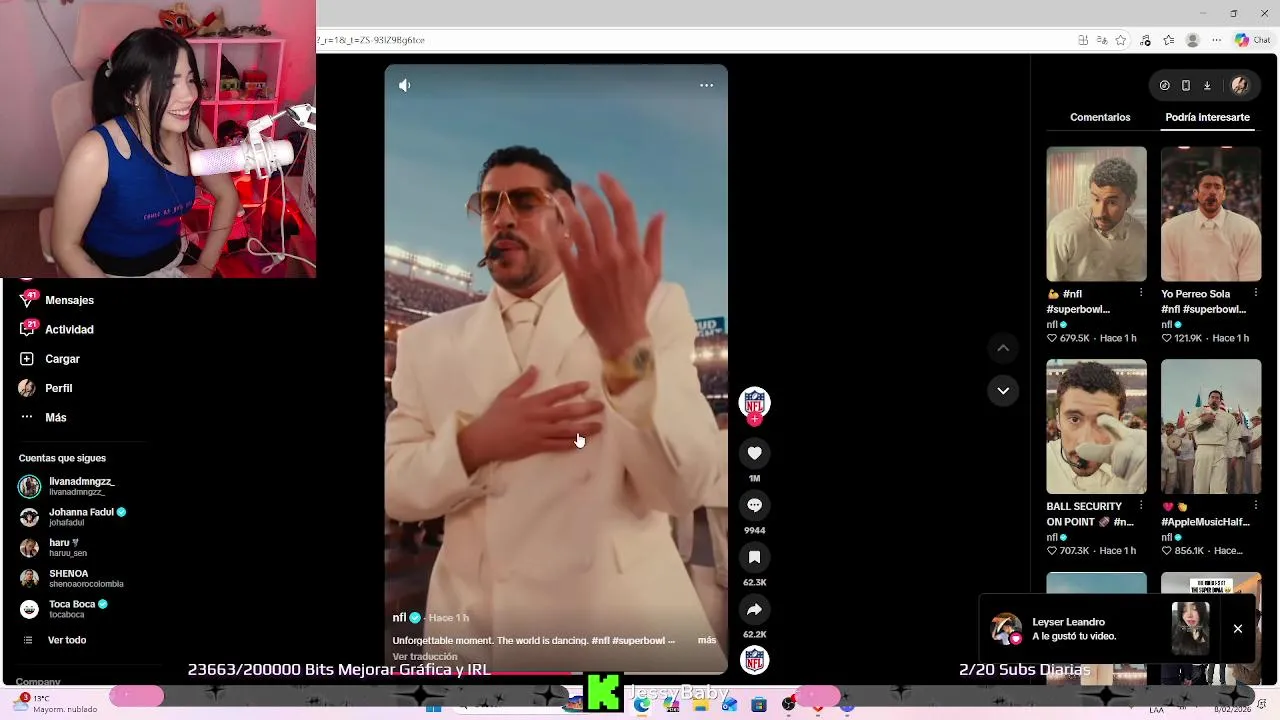Share the video with the arrow icon
This screenshot has height=720, width=1280.
coord(754,609)
